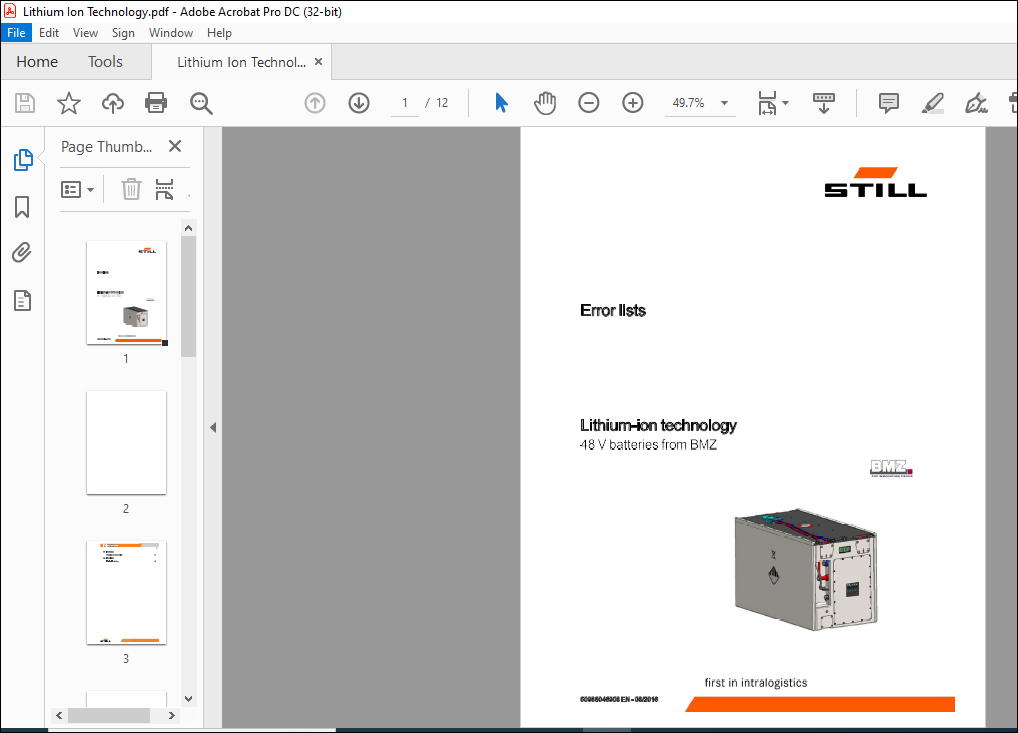This screenshot has width=1018, height=733.
Task: Open the Help menu
Action: (219, 32)
